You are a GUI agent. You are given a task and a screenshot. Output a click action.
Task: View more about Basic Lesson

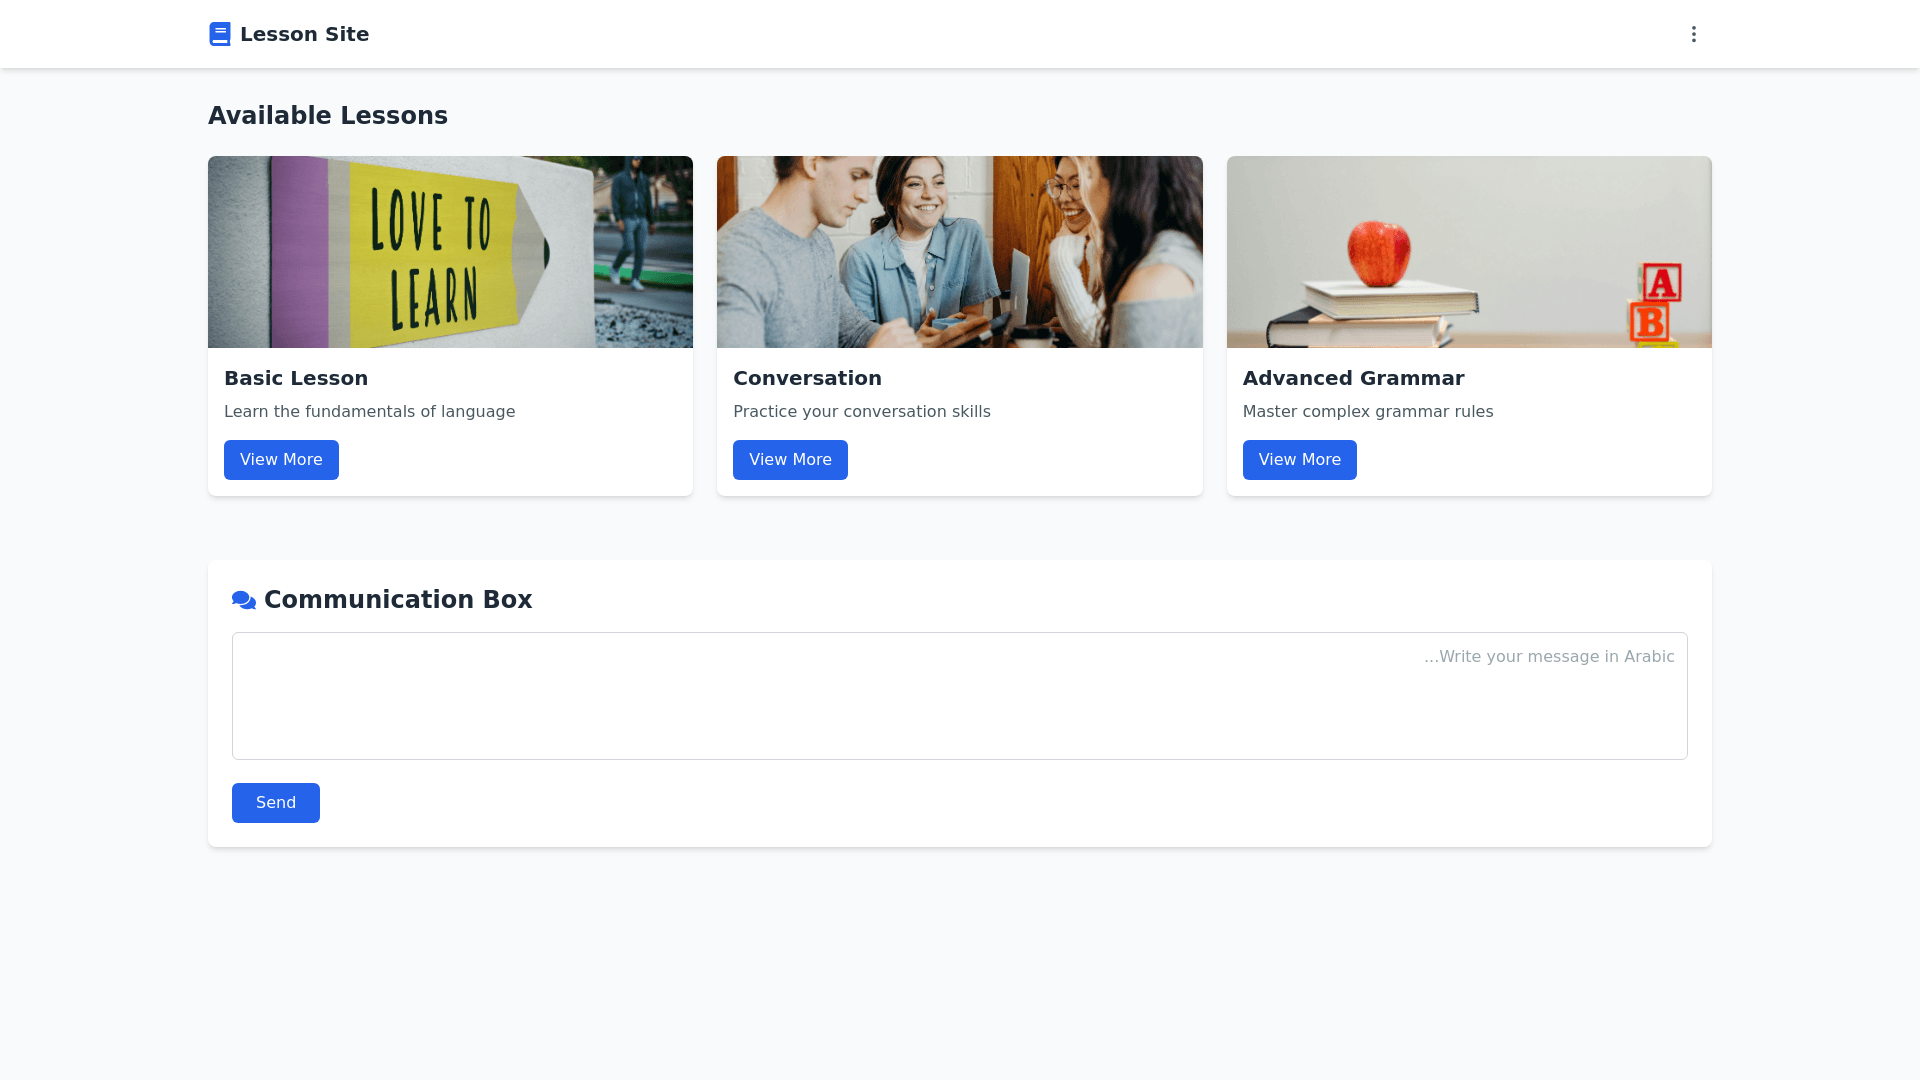[x=281, y=460]
